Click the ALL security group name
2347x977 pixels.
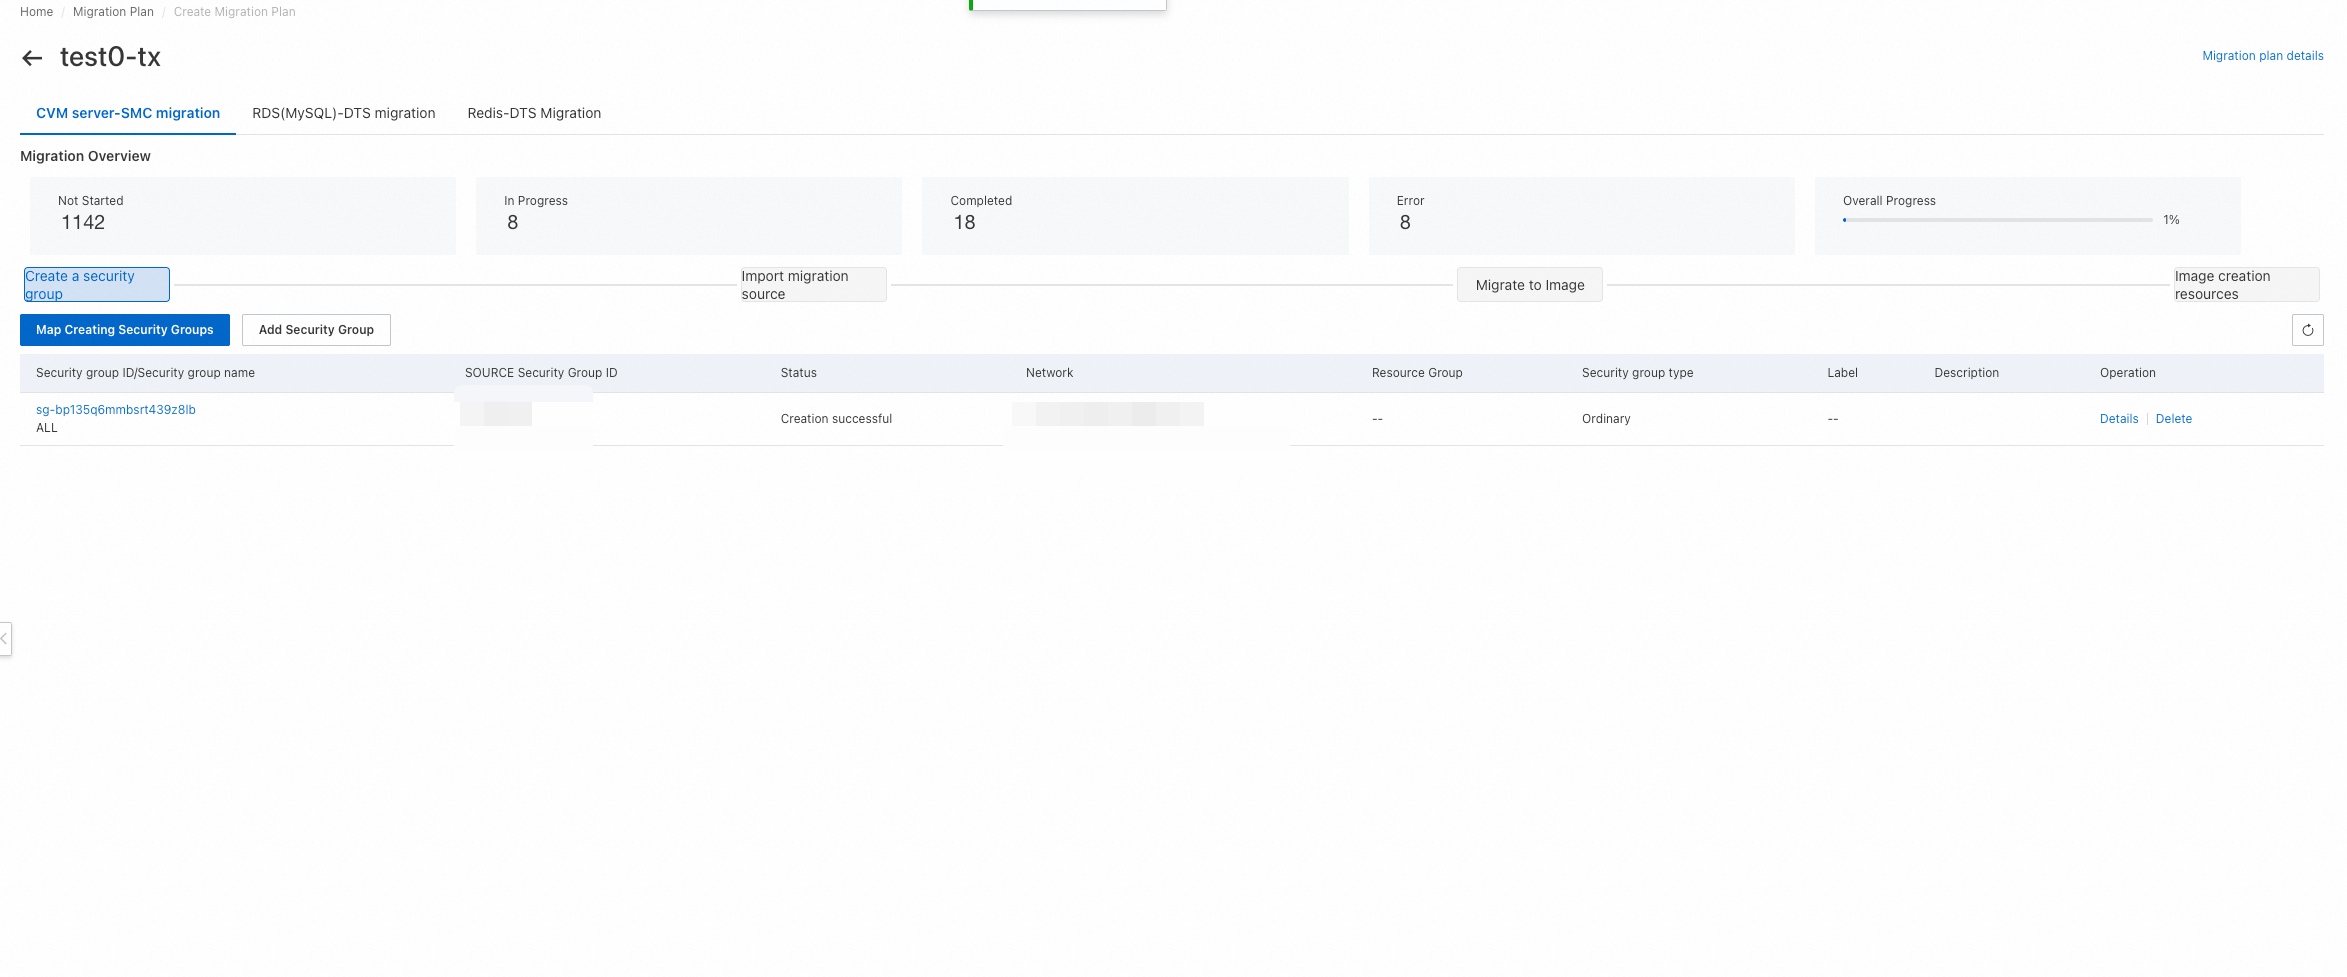click(x=47, y=428)
